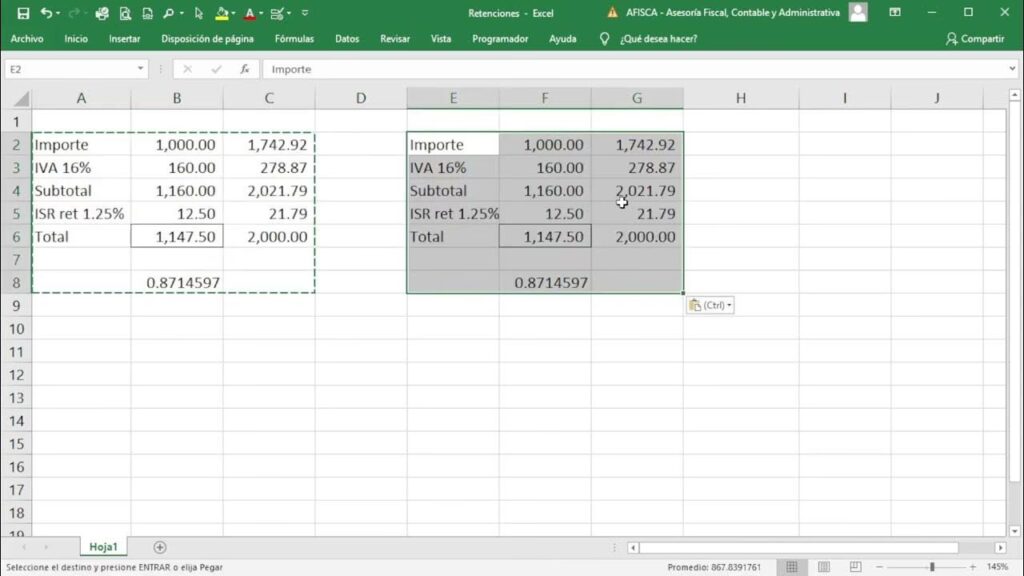Select the Hoja1 sheet tab
Screen dimensions: 1024x576
pos(104,547)
